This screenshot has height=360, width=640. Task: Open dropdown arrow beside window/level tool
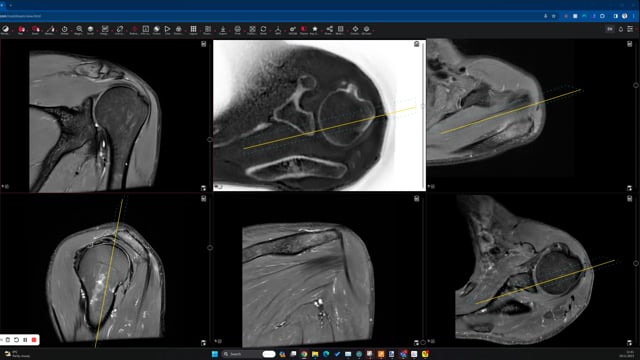click(12, 30)
